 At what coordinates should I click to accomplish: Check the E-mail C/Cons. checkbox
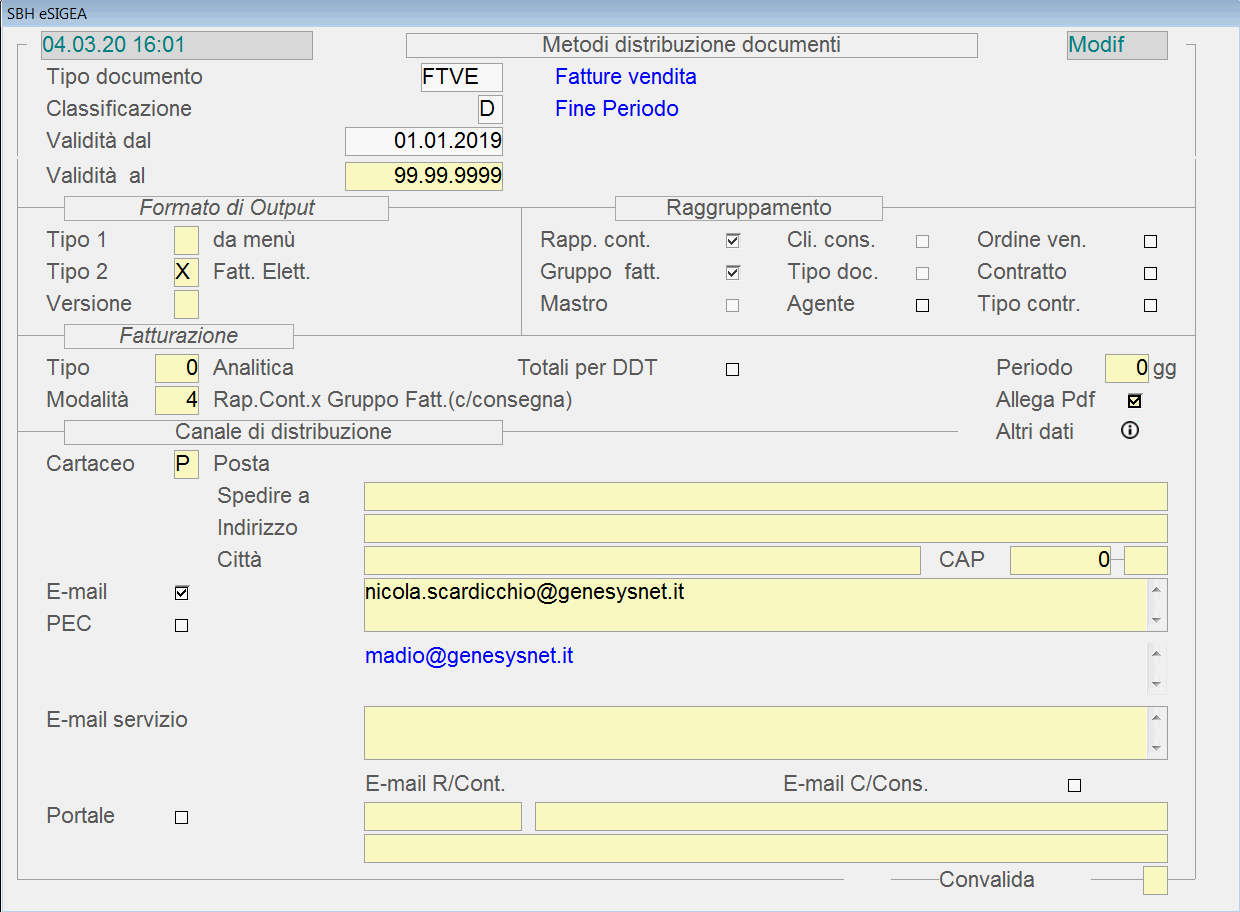[1074, 786]
